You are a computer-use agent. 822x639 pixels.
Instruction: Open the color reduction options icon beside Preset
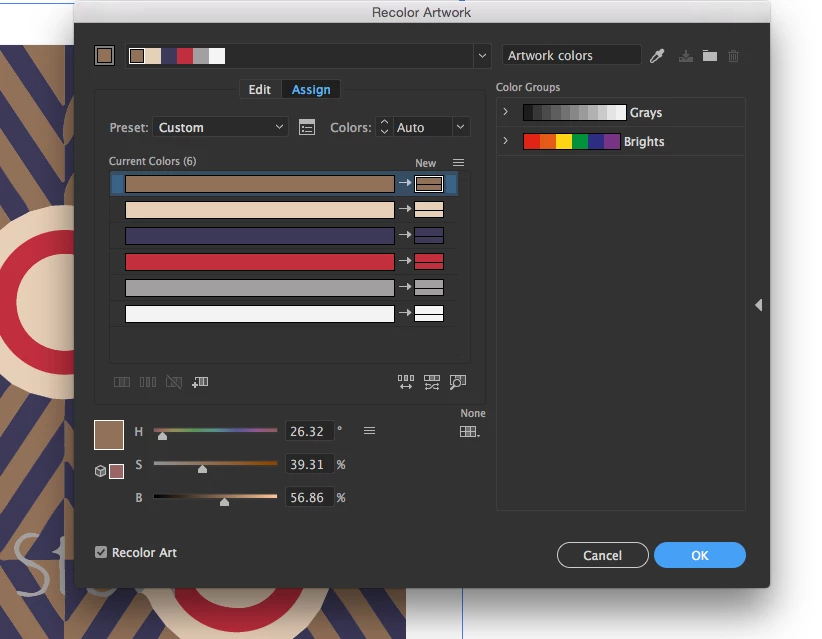click(x=307, y=127)
